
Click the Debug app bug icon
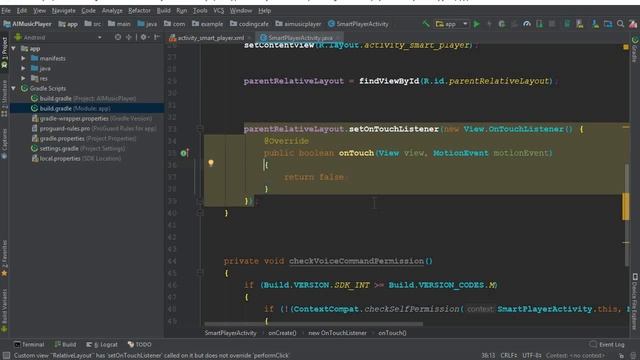tap(502, 24)
